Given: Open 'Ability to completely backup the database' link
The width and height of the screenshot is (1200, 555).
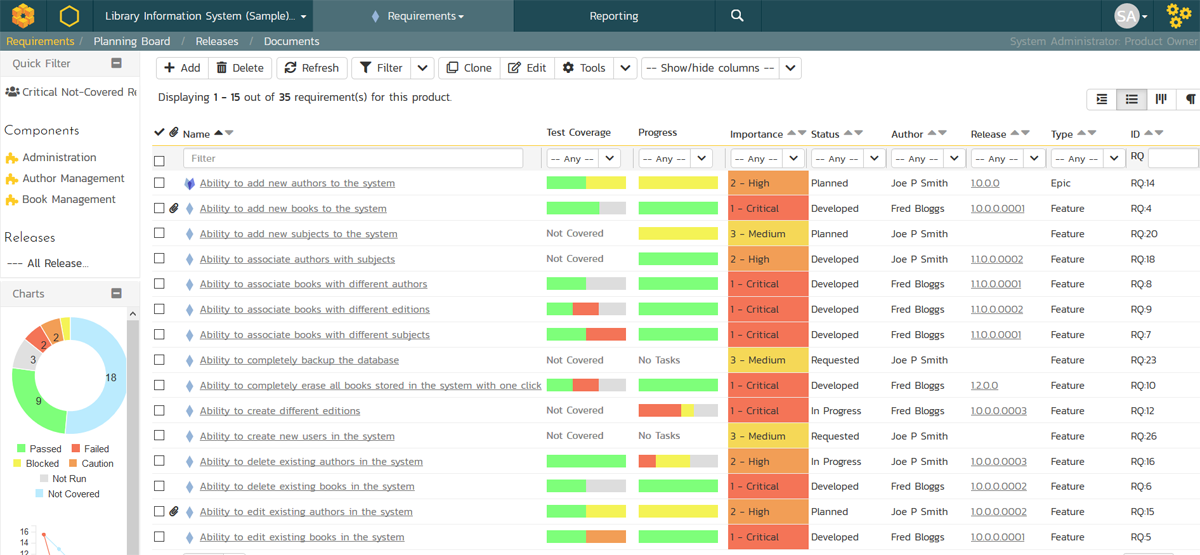Looking at the screenshot, I should pyautogui.click(x=299, y=360).
